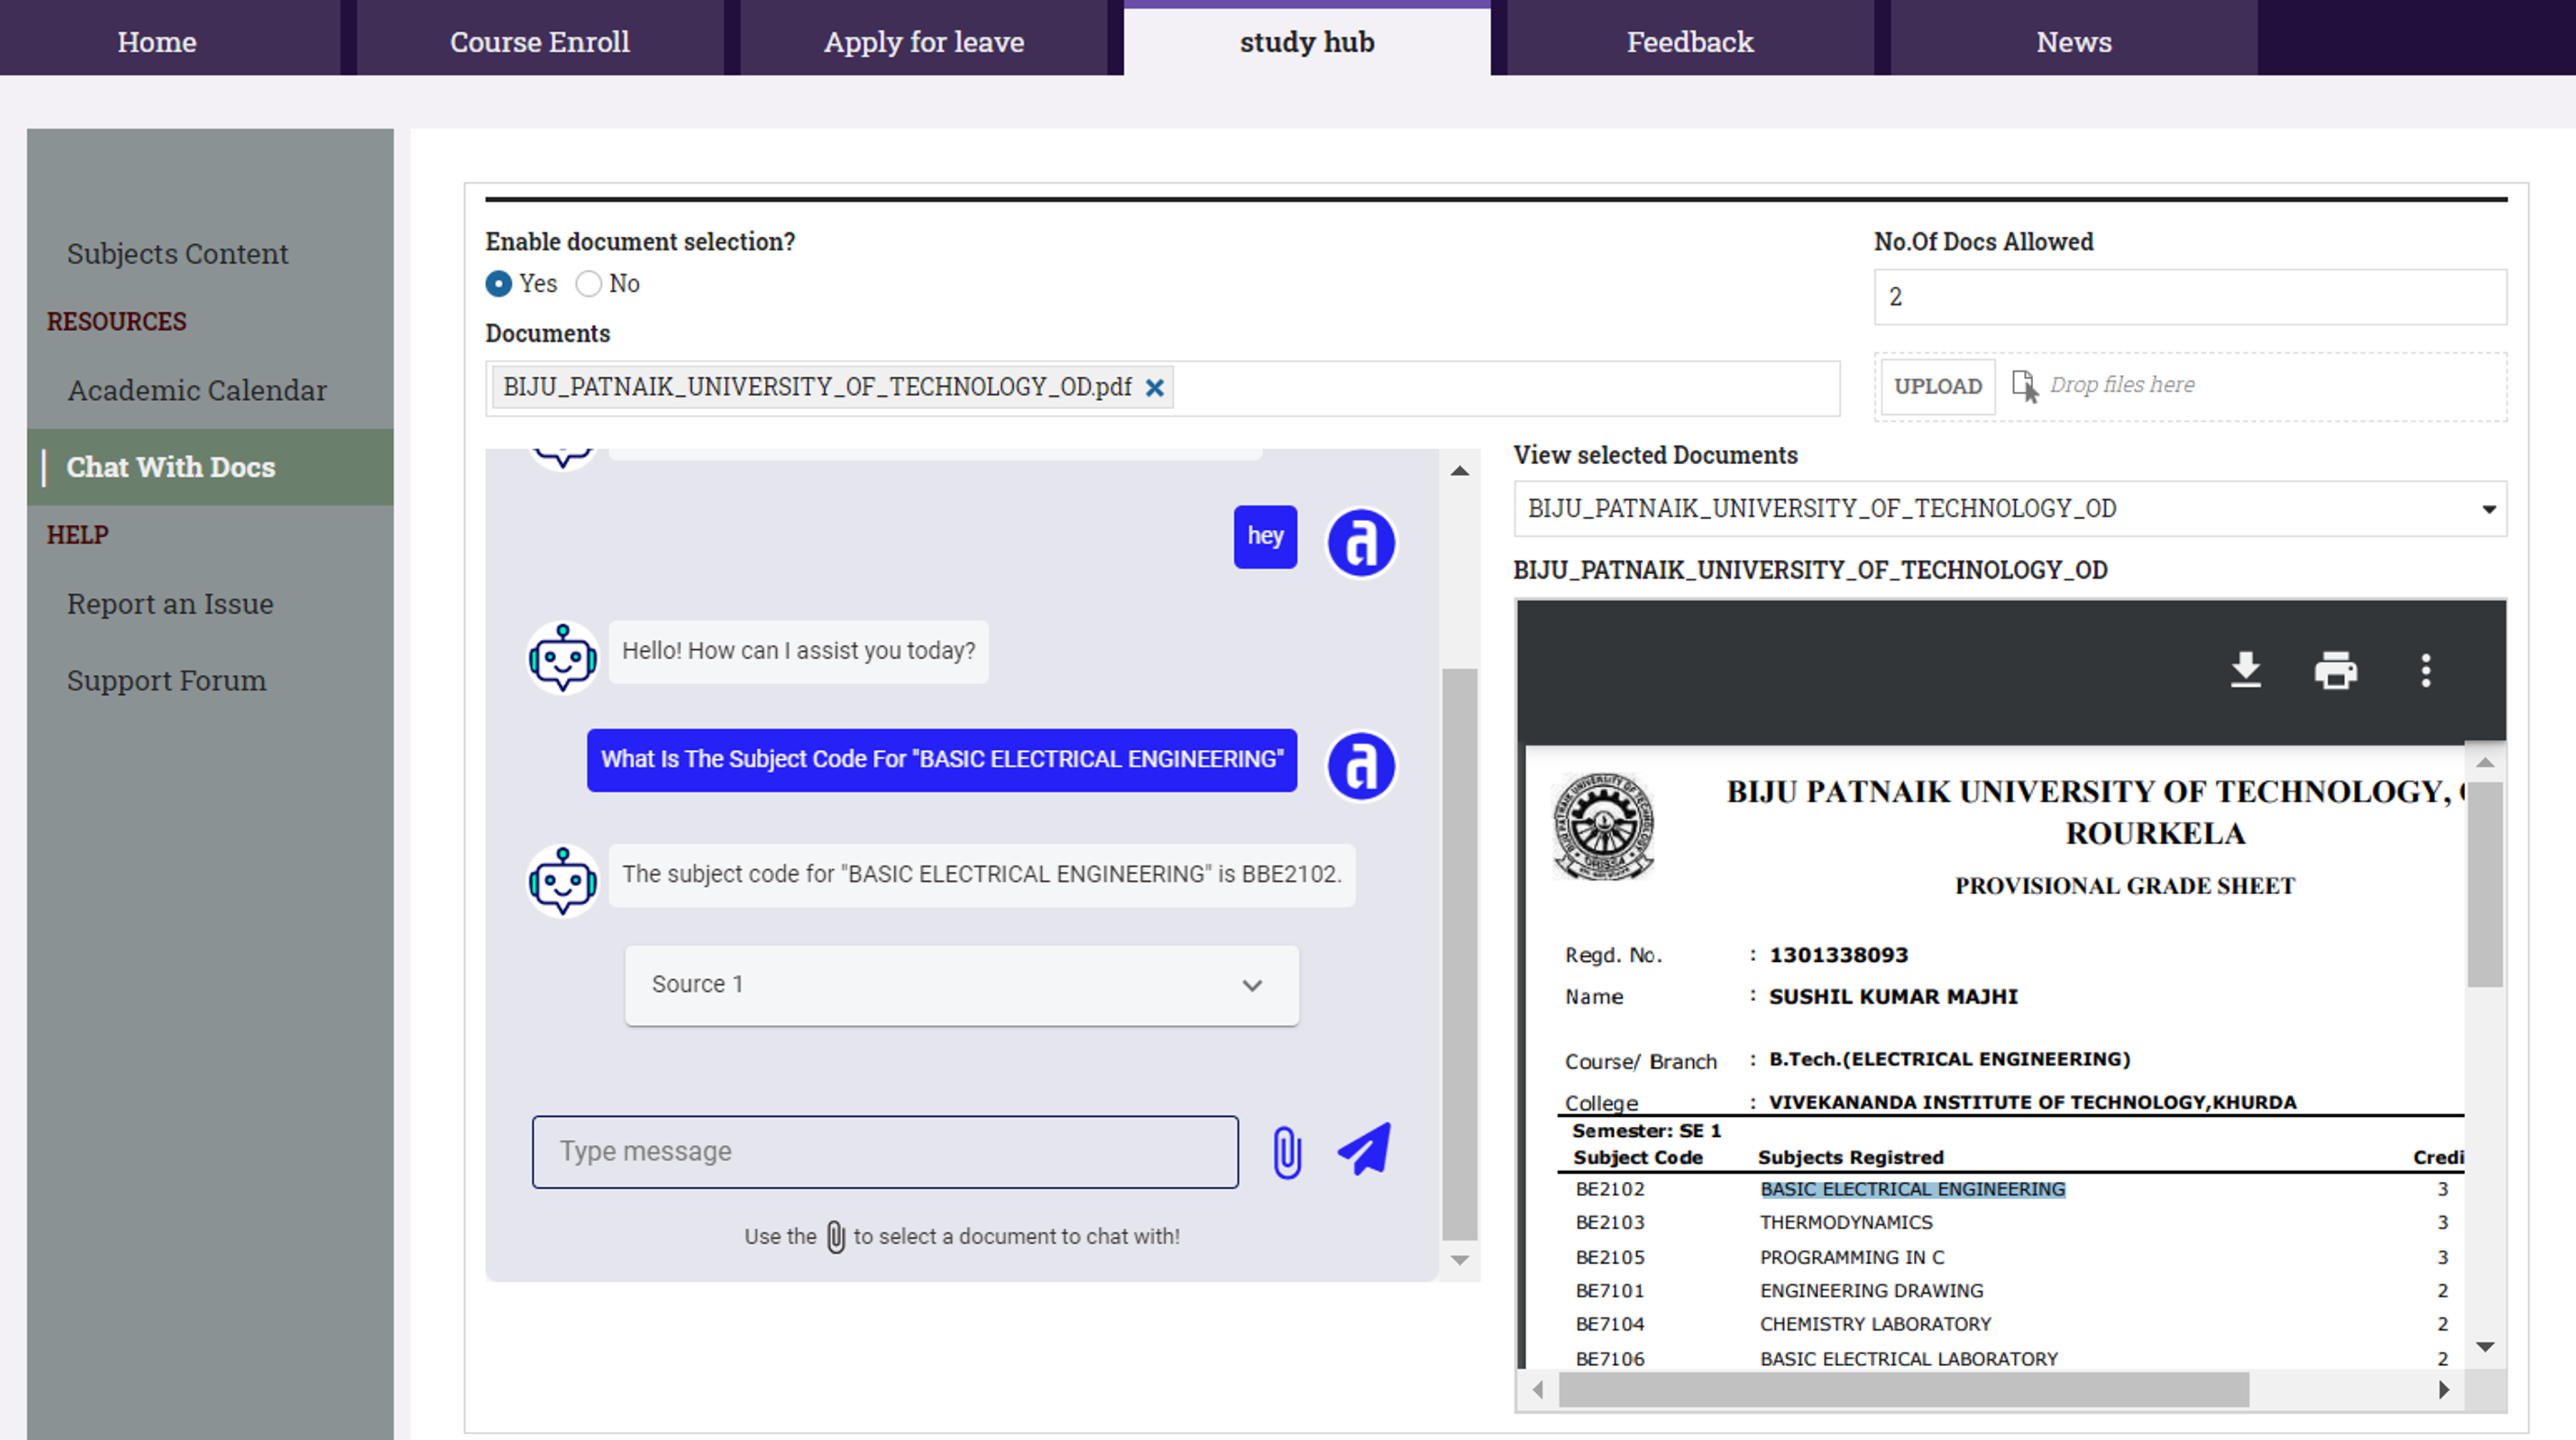Open the News tab
This screenshot has width=2576, height=1440.
pyautogui.click(x=2074, y=42)
